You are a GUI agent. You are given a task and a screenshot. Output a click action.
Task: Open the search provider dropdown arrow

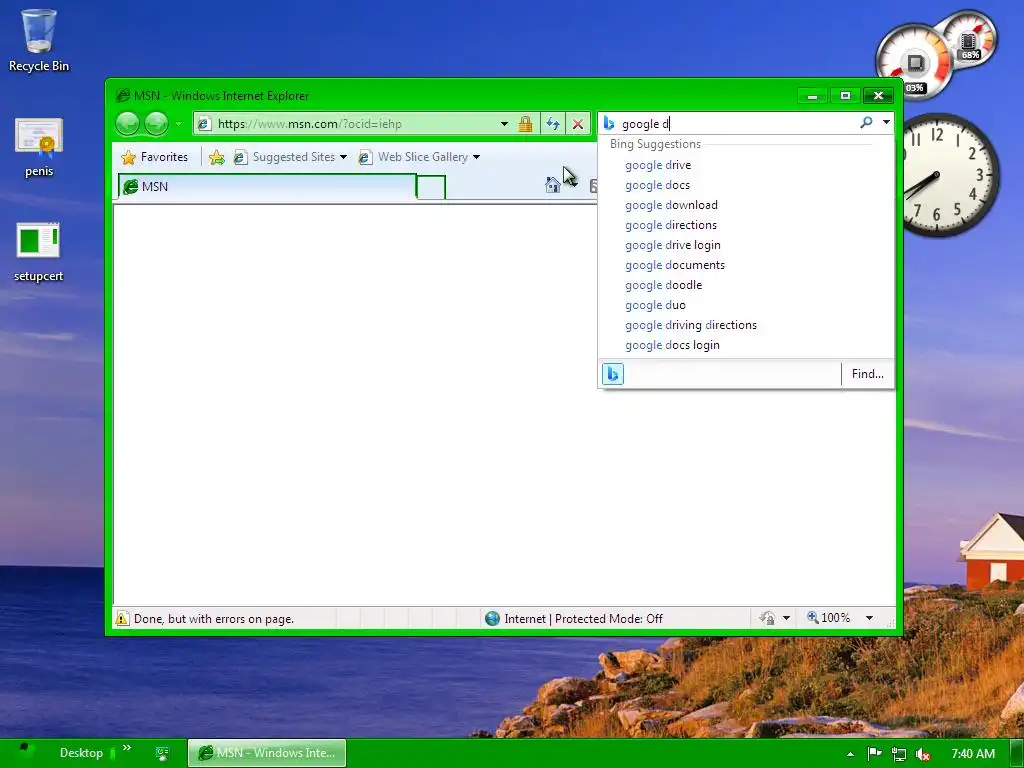click(886, 122)
